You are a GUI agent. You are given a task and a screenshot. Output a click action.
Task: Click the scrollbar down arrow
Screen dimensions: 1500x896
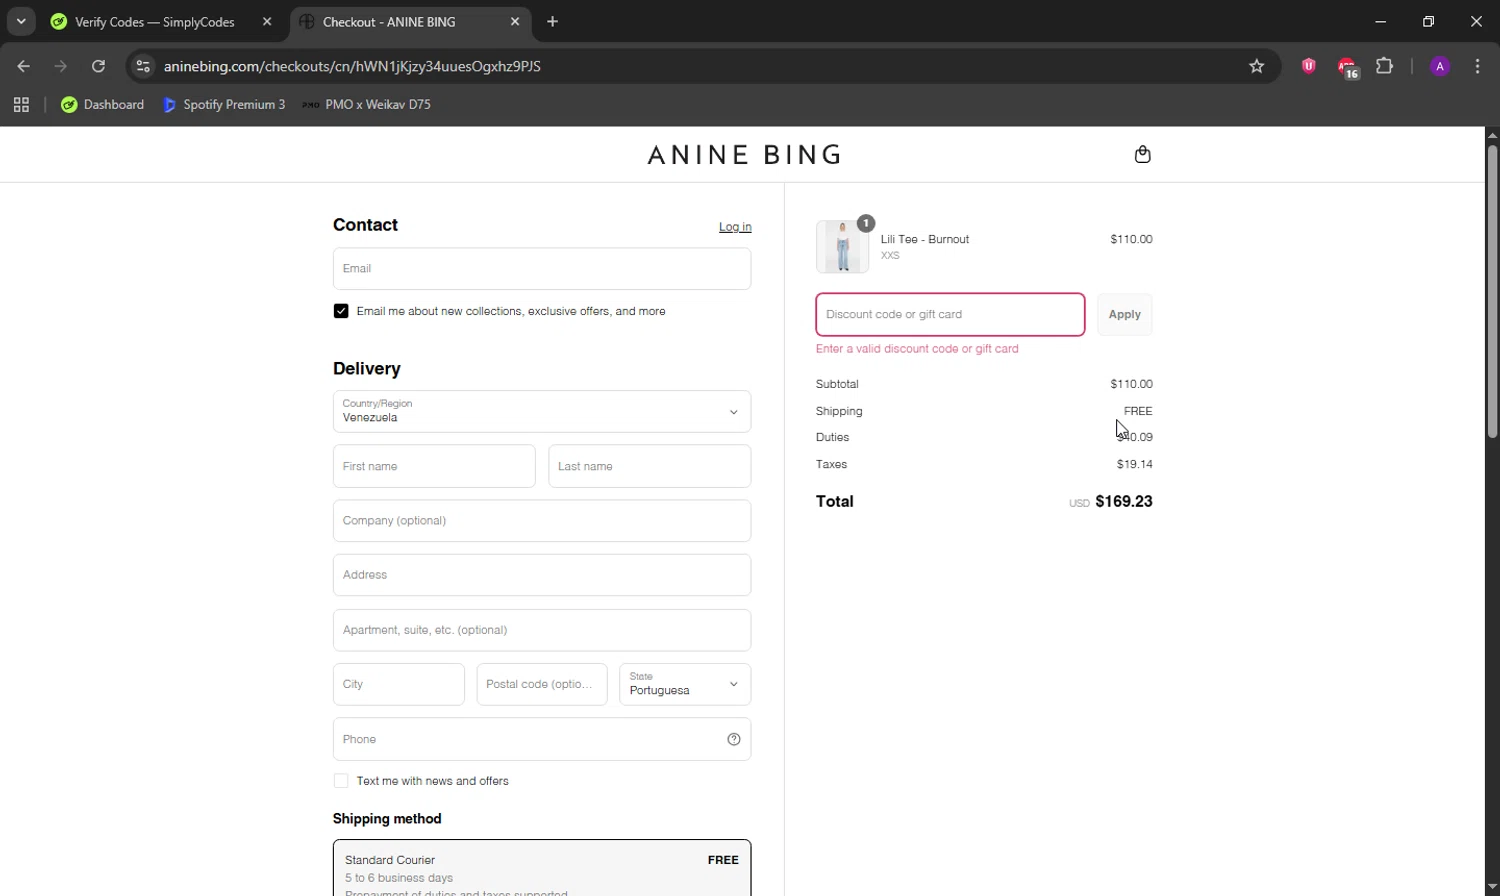1492,888
